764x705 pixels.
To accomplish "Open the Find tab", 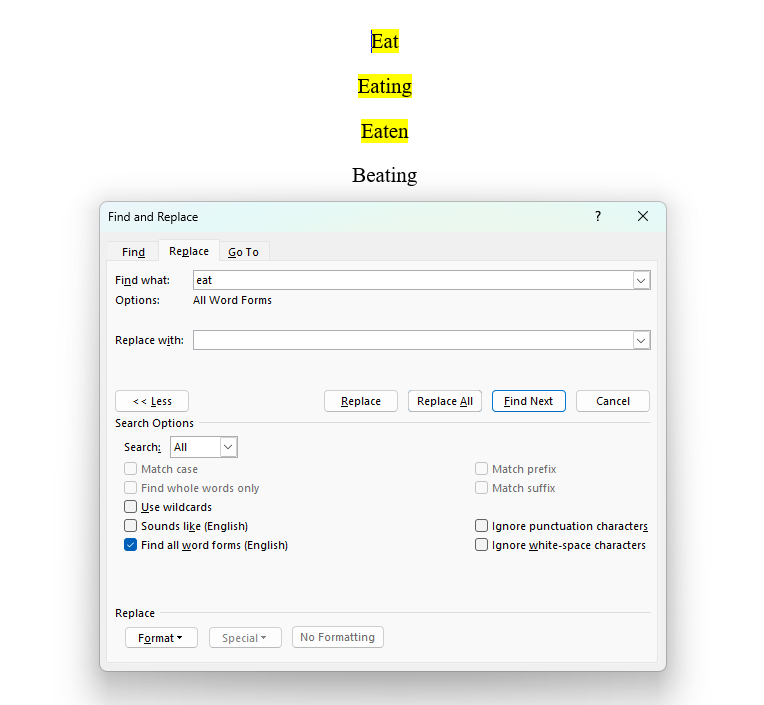I will click(133, 252).
